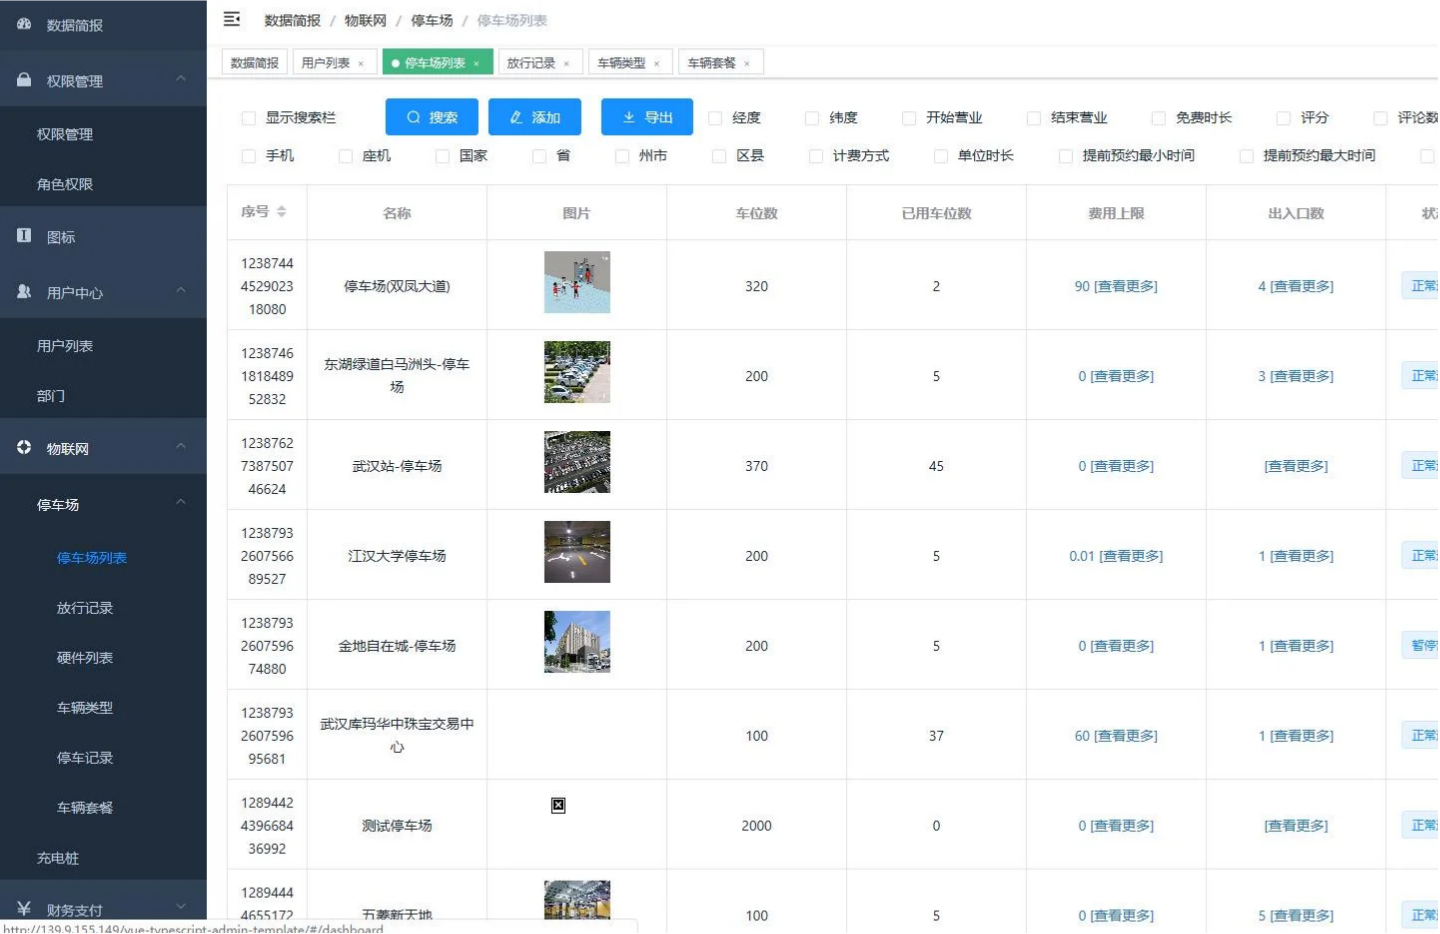This screenshot has height=934, width=1440.
Task: Click the broken image icon for 测试停车场
Action: 559,804
